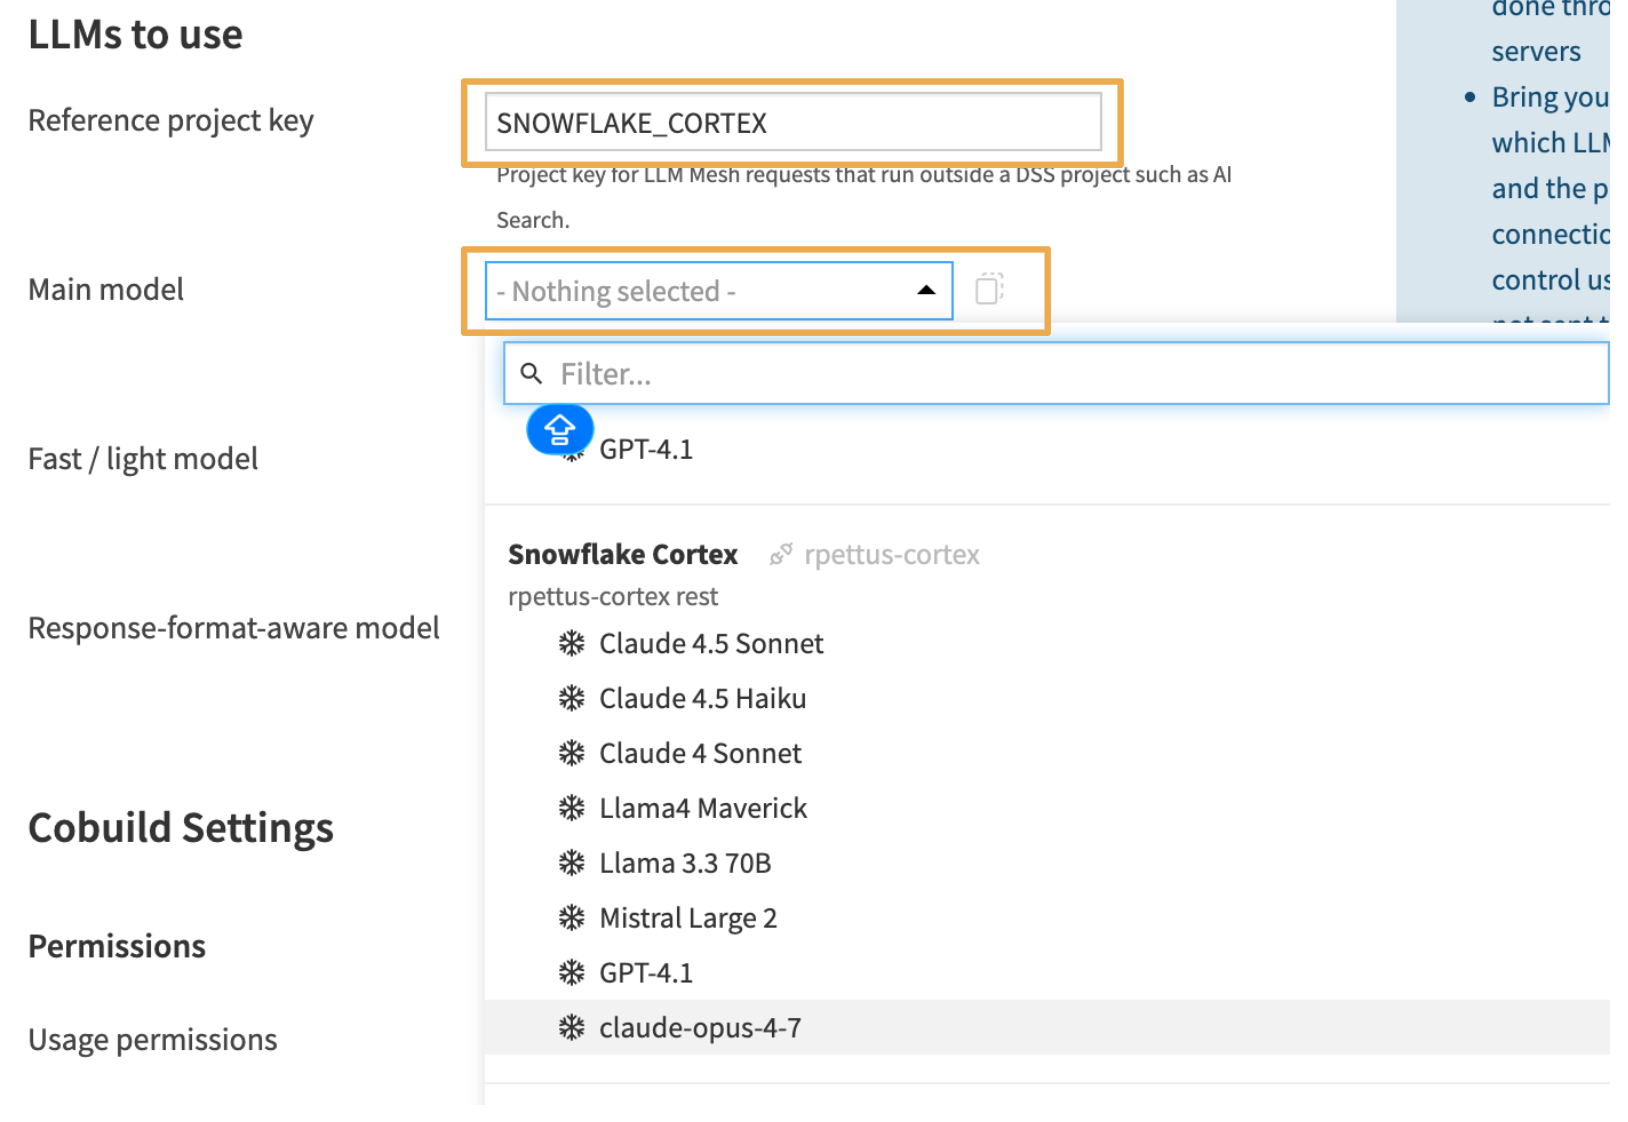Click the Project key for LLM Mesh help text
This screenshot has width=1628, height=1122.
pyautogui.click(x=864, y=197)
